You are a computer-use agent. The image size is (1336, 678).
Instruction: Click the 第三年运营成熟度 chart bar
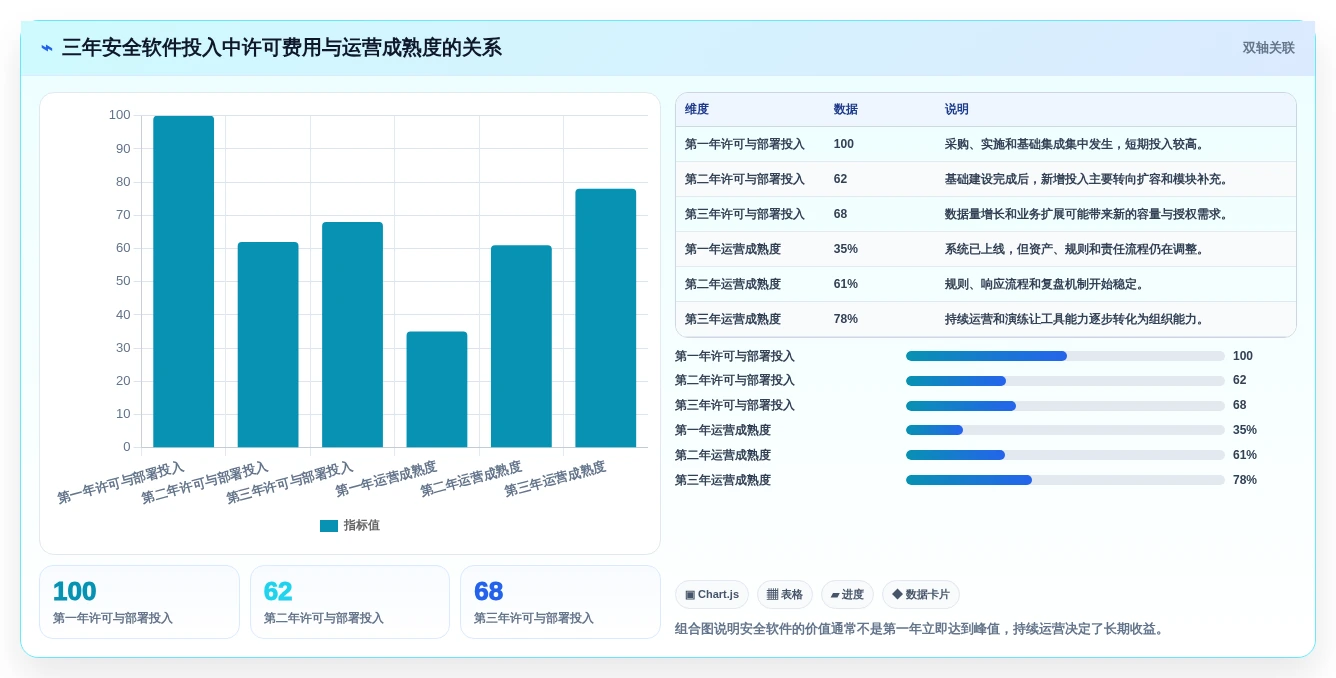(606, 318)
